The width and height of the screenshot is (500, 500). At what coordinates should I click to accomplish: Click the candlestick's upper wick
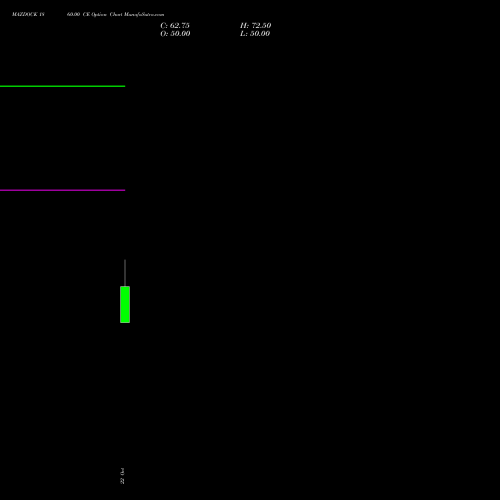[x=125, y=273]
